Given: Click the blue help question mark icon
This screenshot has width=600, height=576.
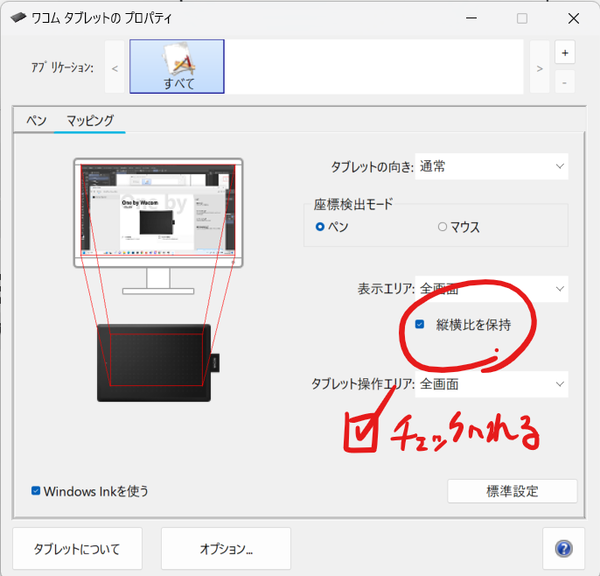Looking at the screenshot, I should pos(564,548).
